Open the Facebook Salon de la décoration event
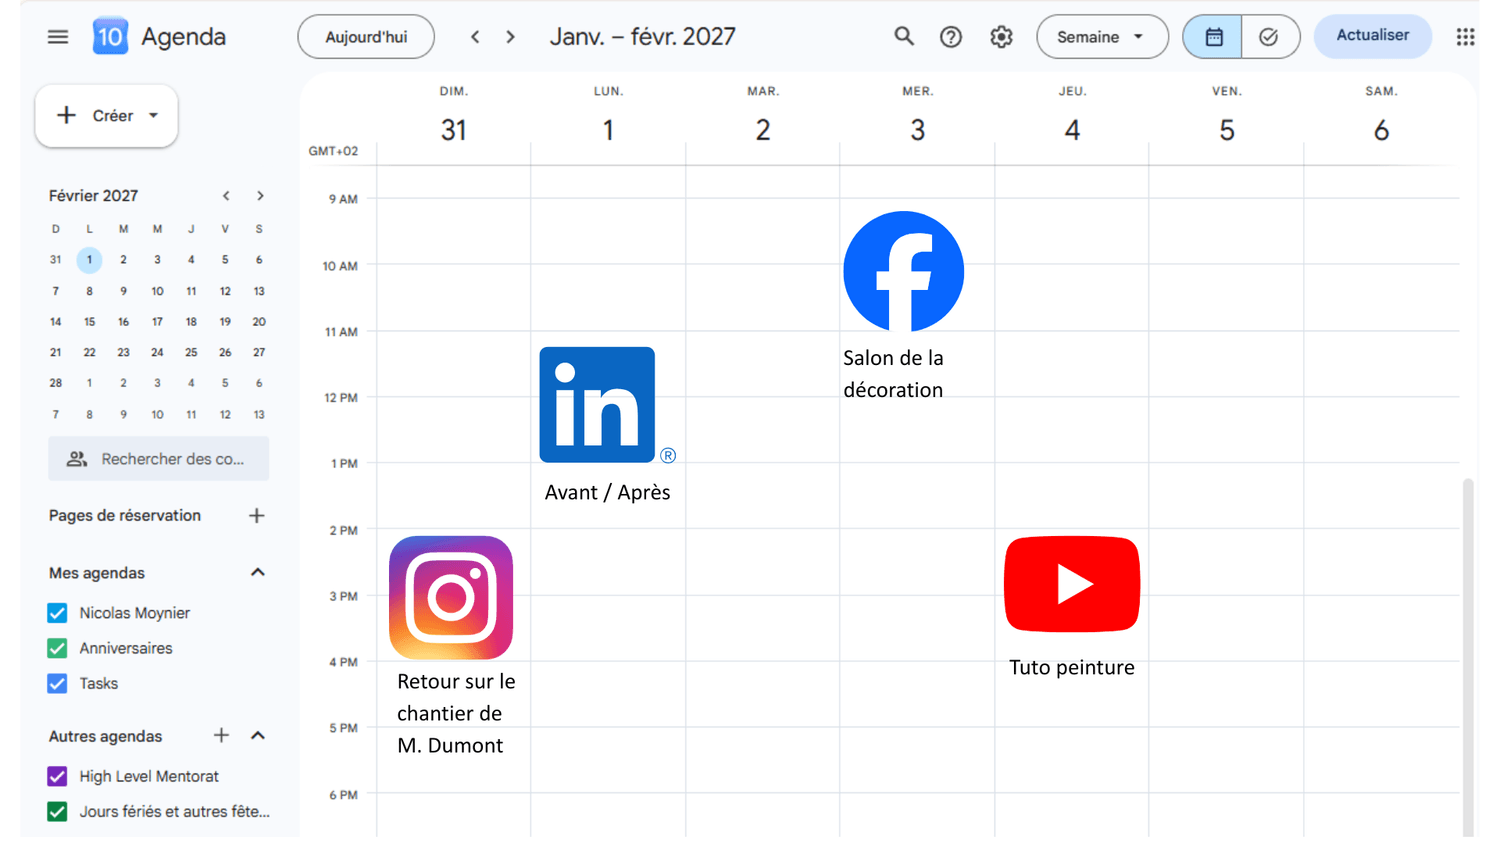 (x=902, y=306)
